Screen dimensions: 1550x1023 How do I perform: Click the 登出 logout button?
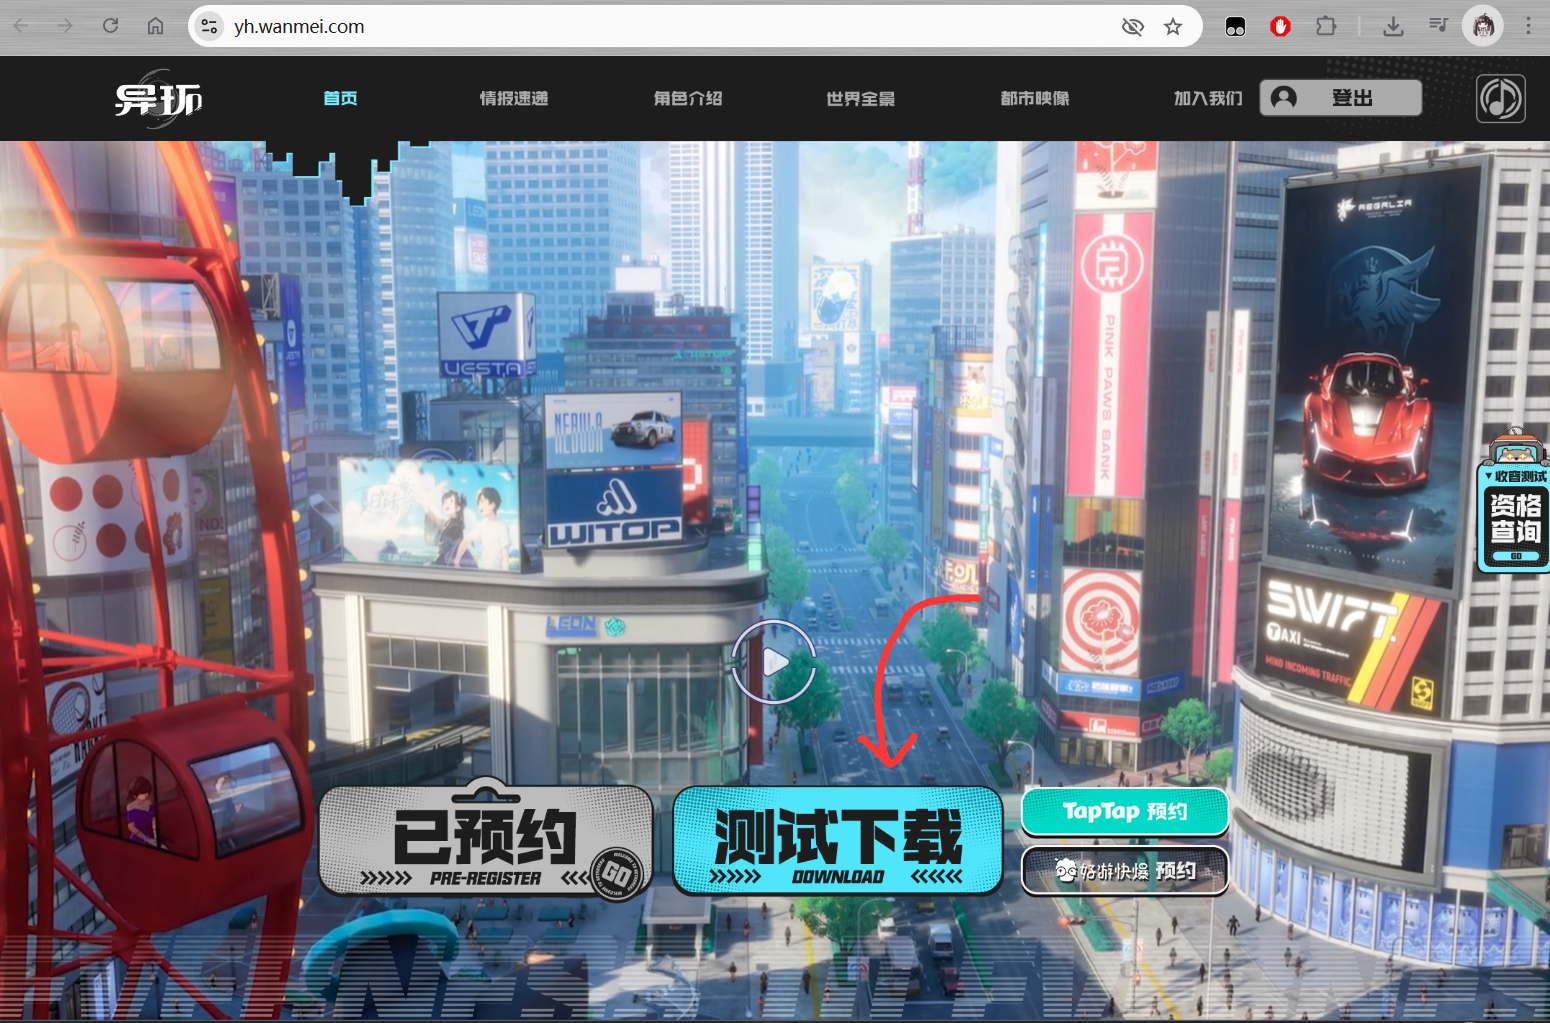tap(1340, 98)
